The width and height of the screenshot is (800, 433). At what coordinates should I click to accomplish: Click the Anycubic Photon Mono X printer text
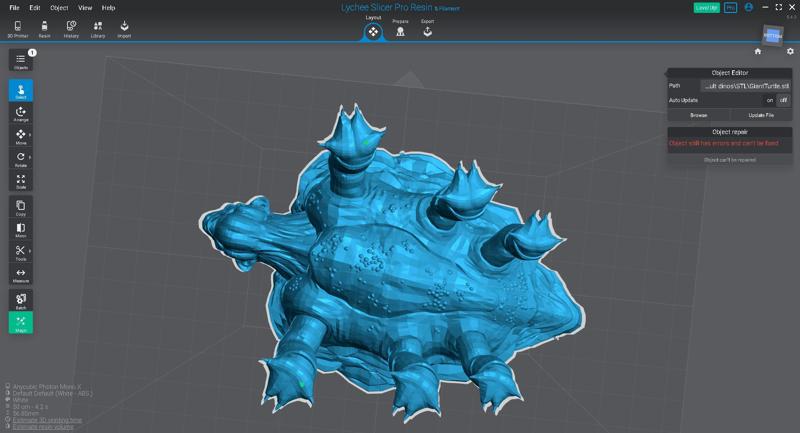[x=47, y=387]
